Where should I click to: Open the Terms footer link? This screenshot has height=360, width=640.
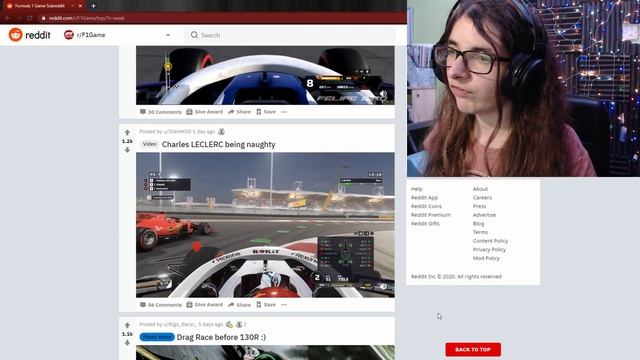pyautogui.click(x=480, y=232)
